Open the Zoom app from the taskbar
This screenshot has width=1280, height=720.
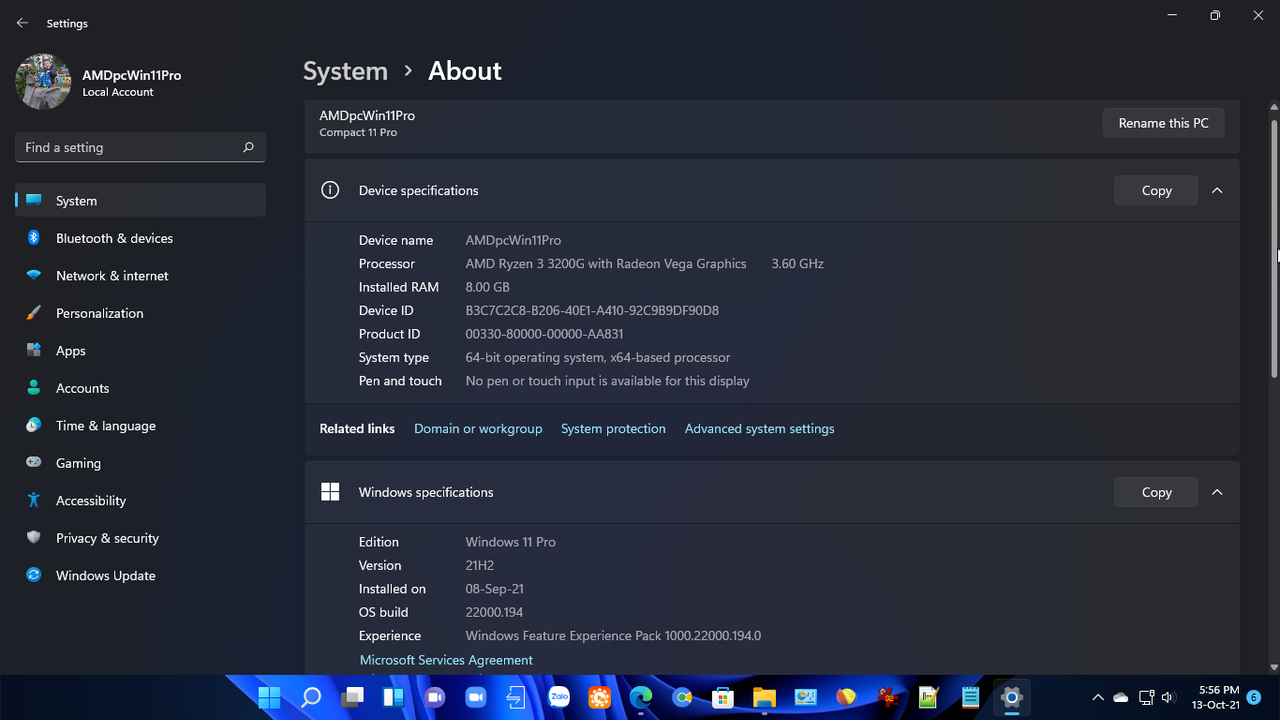pyautogui.click(x=475, y=697)
